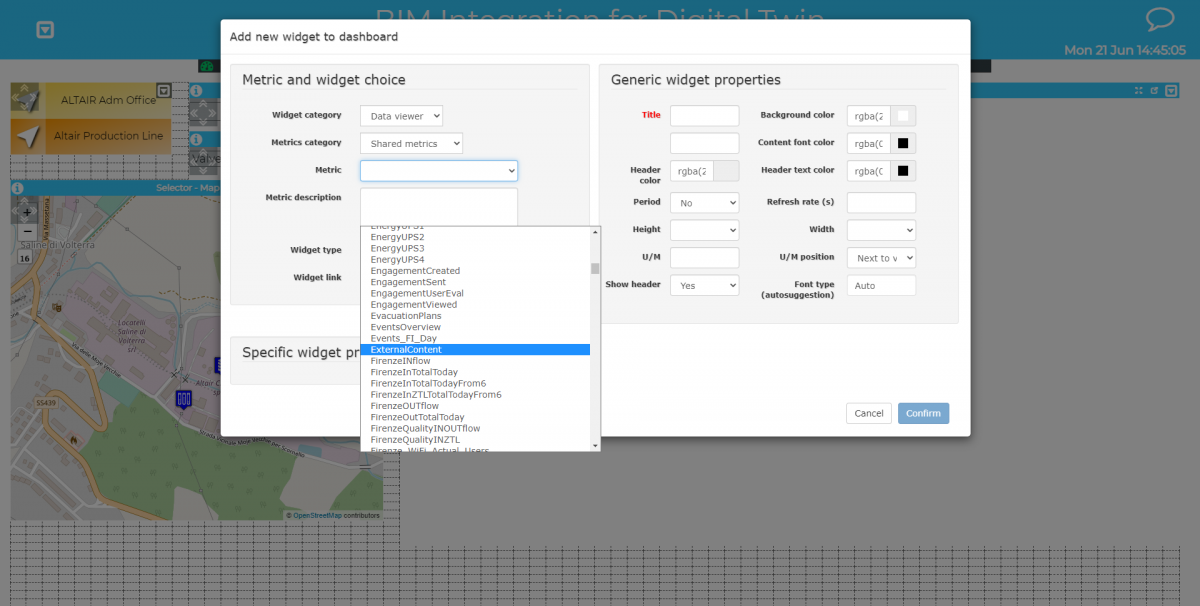
Task: Open the Show header dropdown
Action: pyautogui.click(x=704, y=285)
